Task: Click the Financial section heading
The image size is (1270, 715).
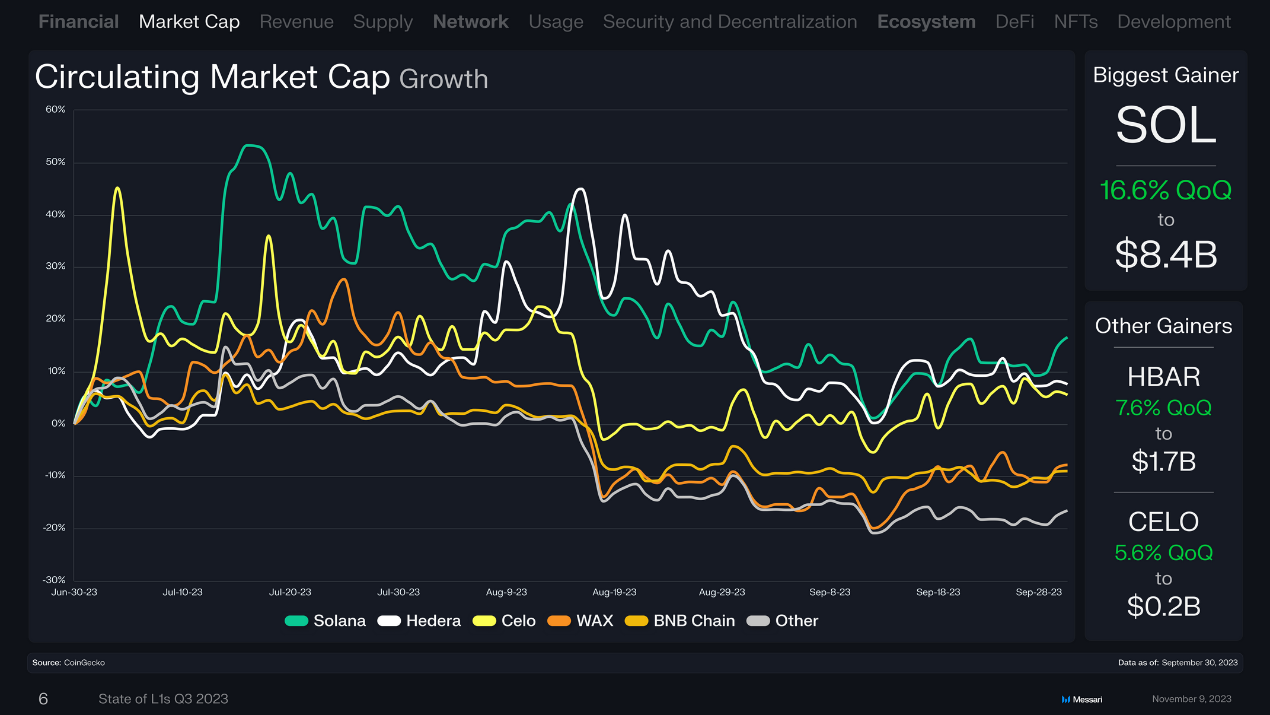Action: [78, 21]
